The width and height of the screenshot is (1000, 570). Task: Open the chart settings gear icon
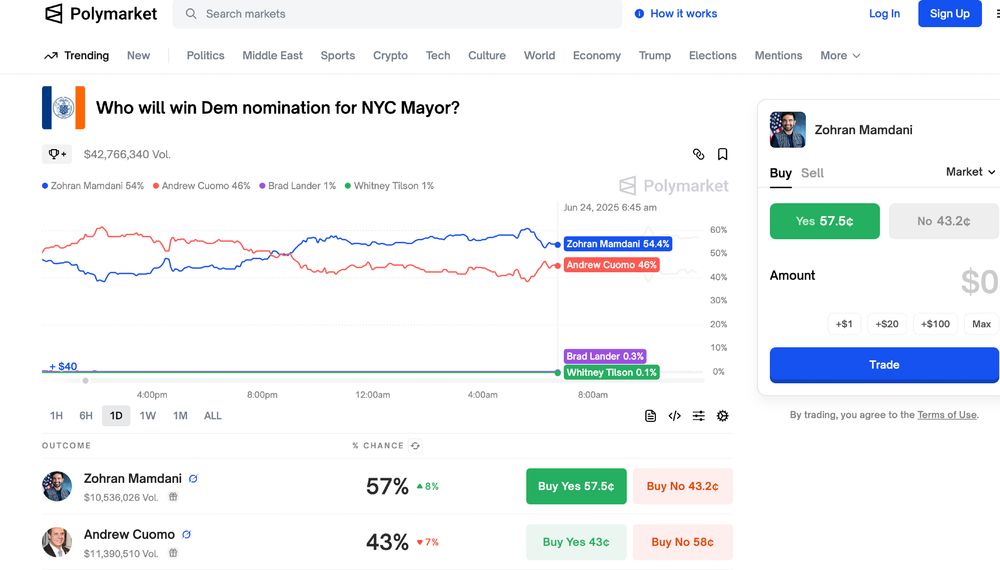coord(722,416)
